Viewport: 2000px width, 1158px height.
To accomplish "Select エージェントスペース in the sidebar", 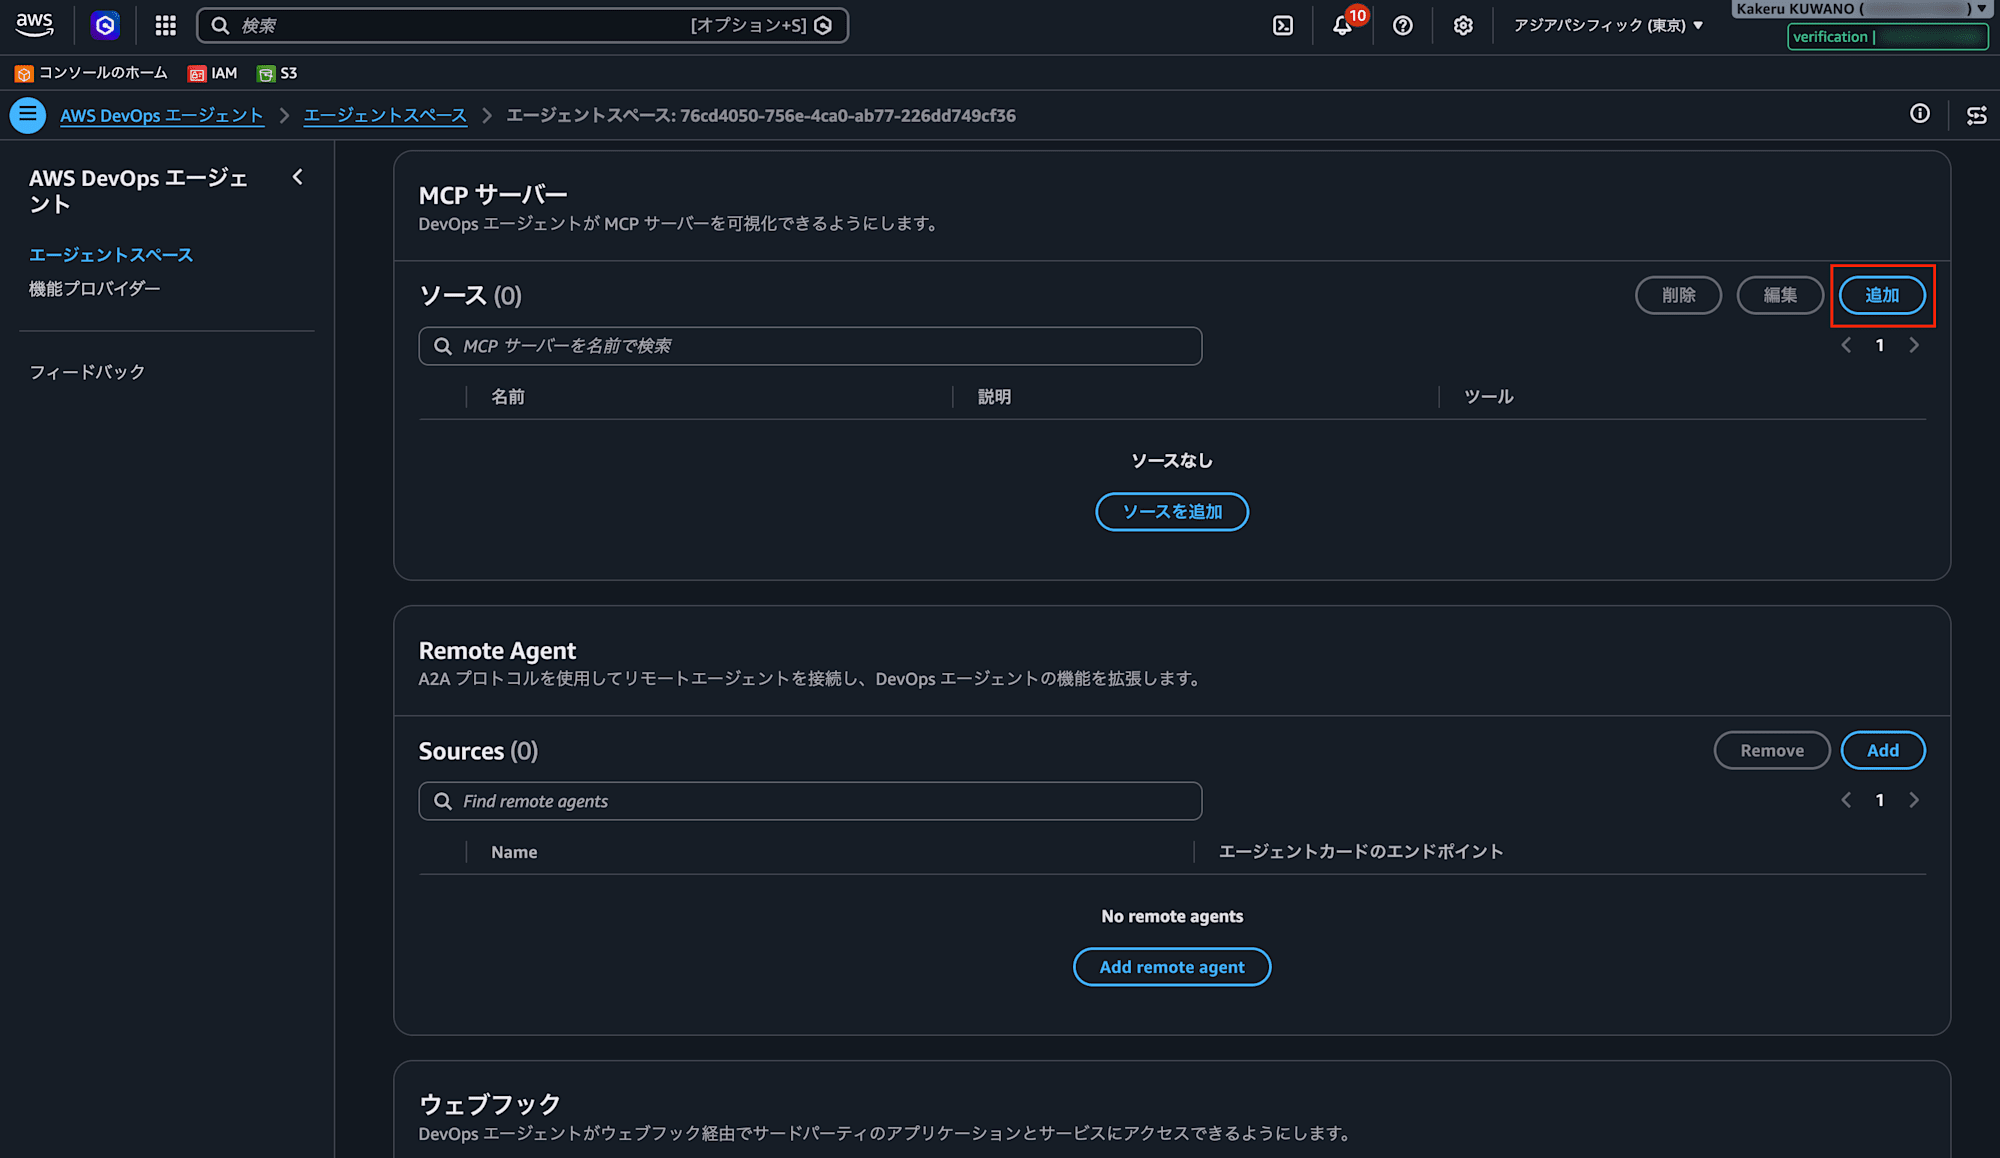I will 111,255.
